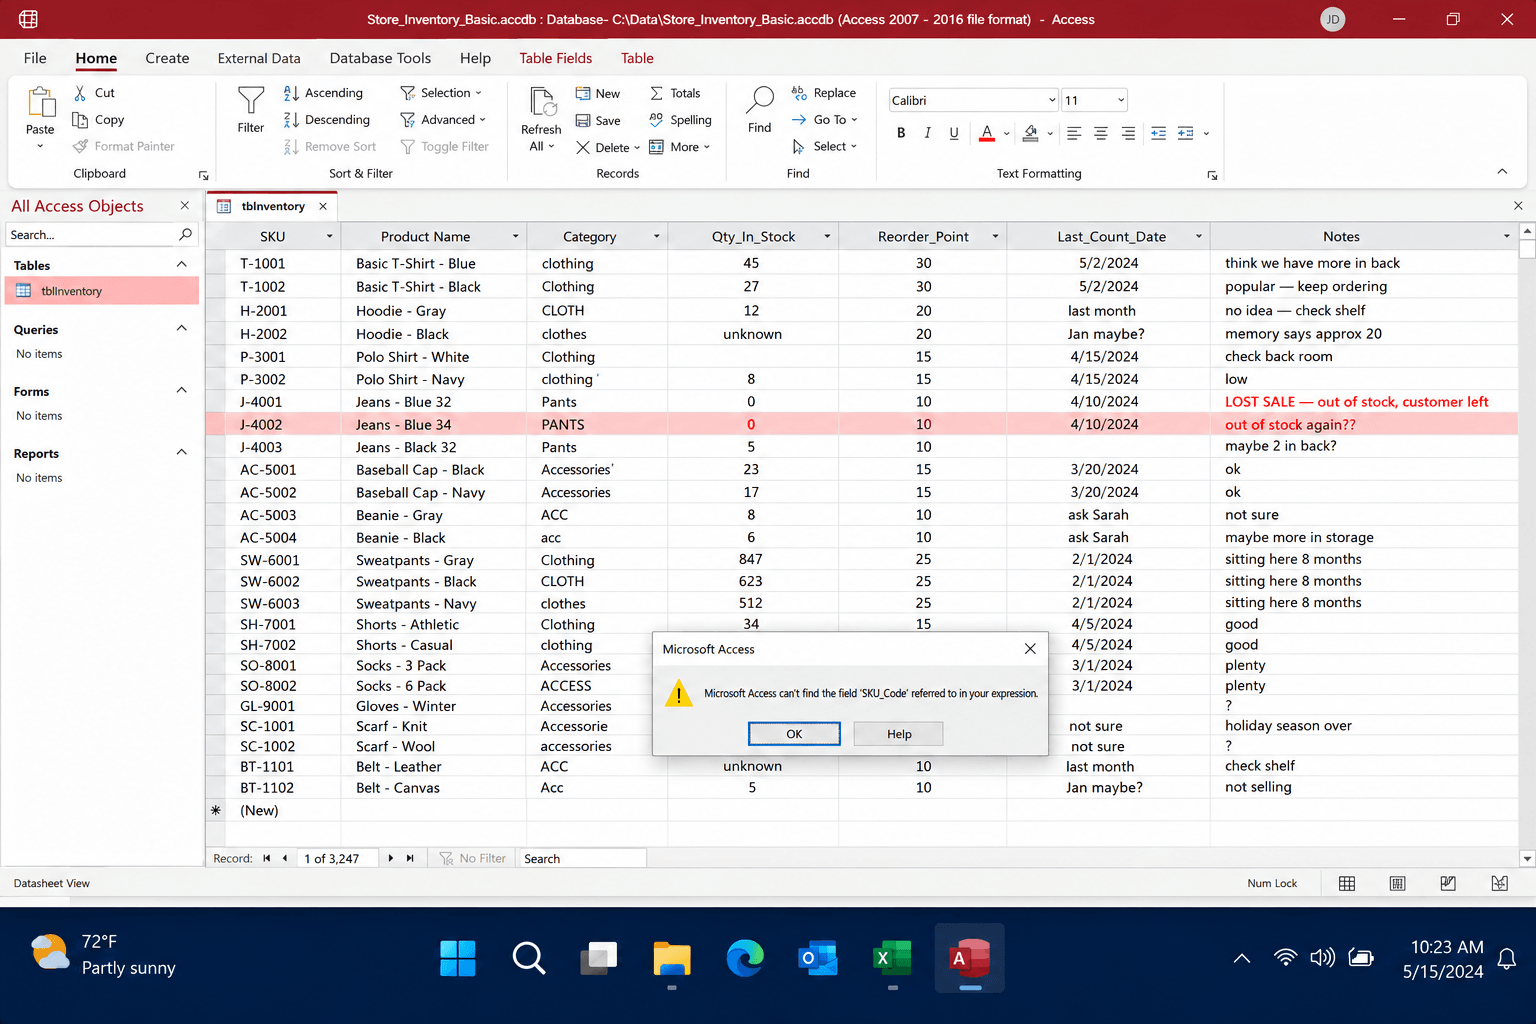The width and height of the screenshot is (1536, 1024).
Task: Click the Totals sigma icon
Action: [x=656, y=93]
